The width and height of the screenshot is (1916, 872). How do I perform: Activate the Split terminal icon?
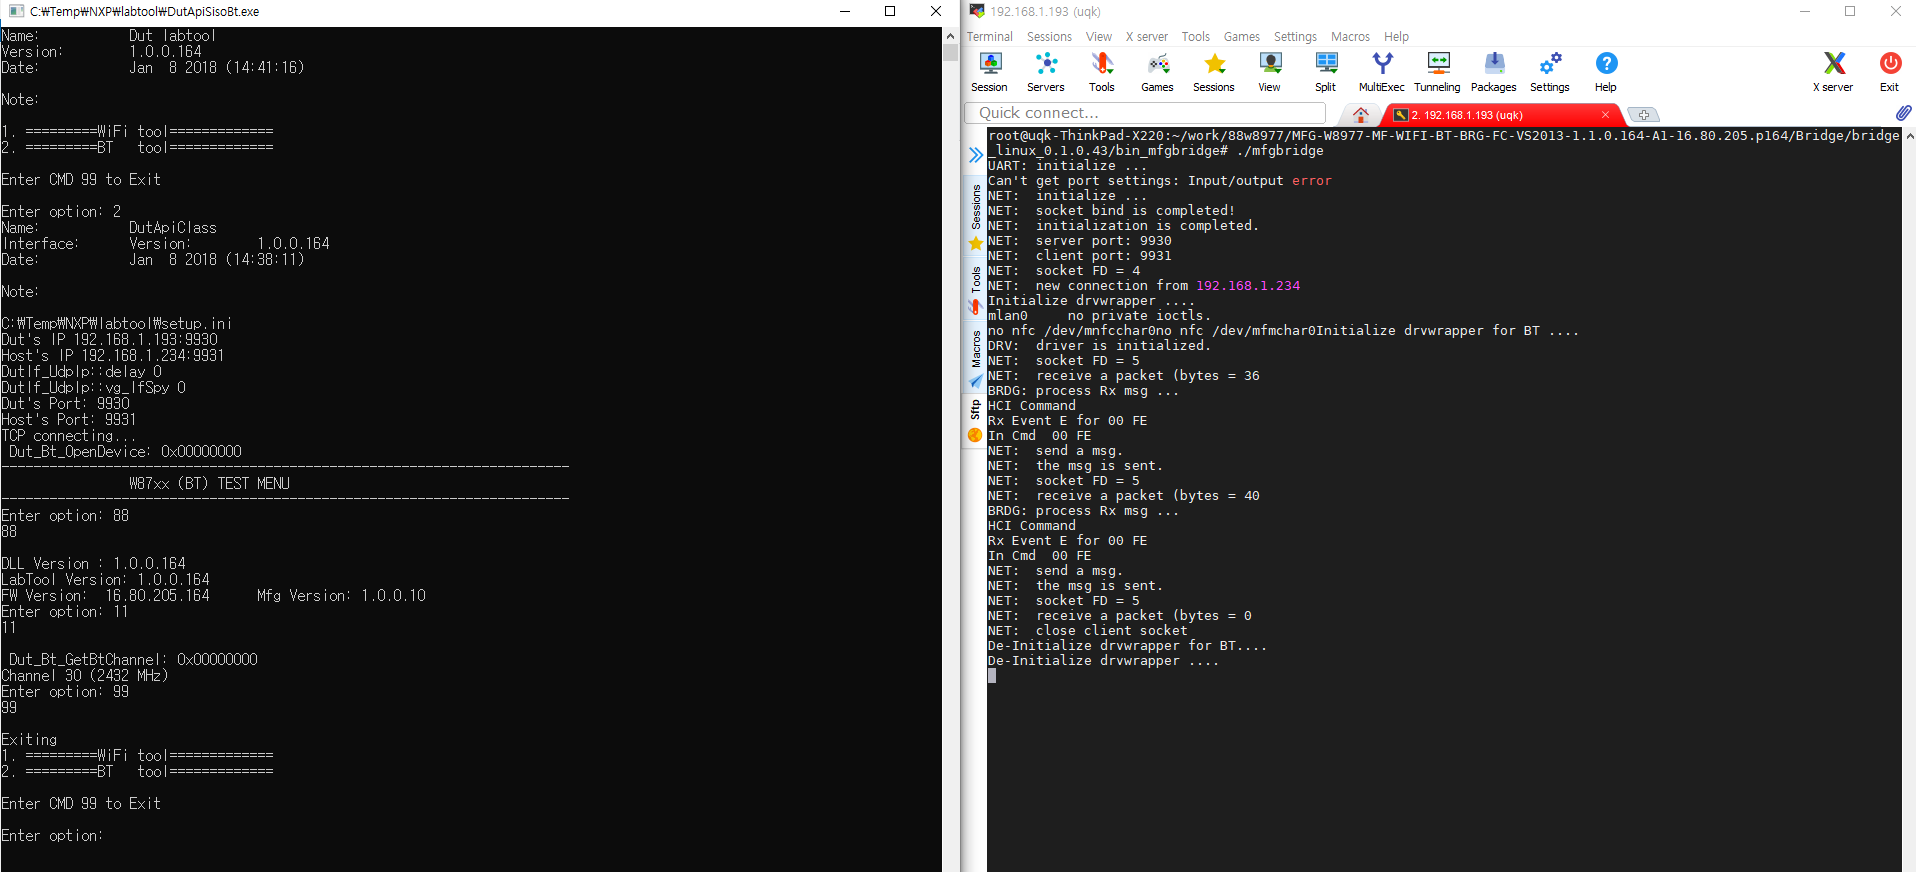pos(1326,72)
